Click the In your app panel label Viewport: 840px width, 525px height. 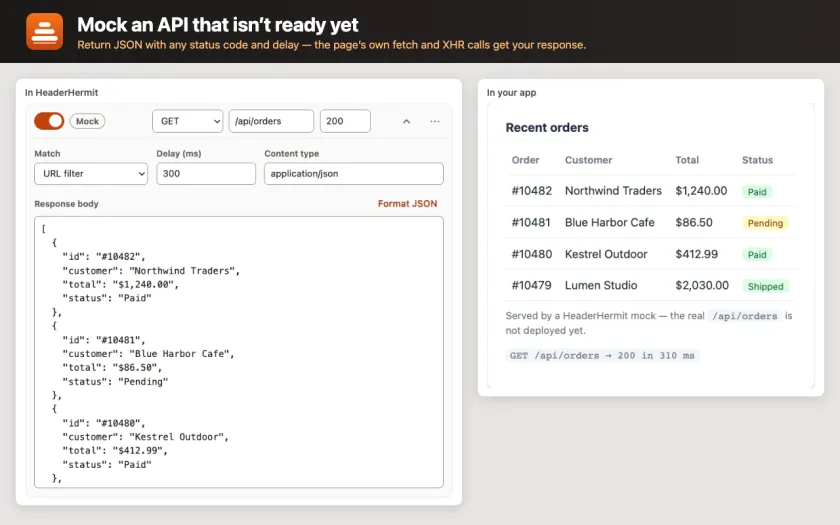[511, 92]
